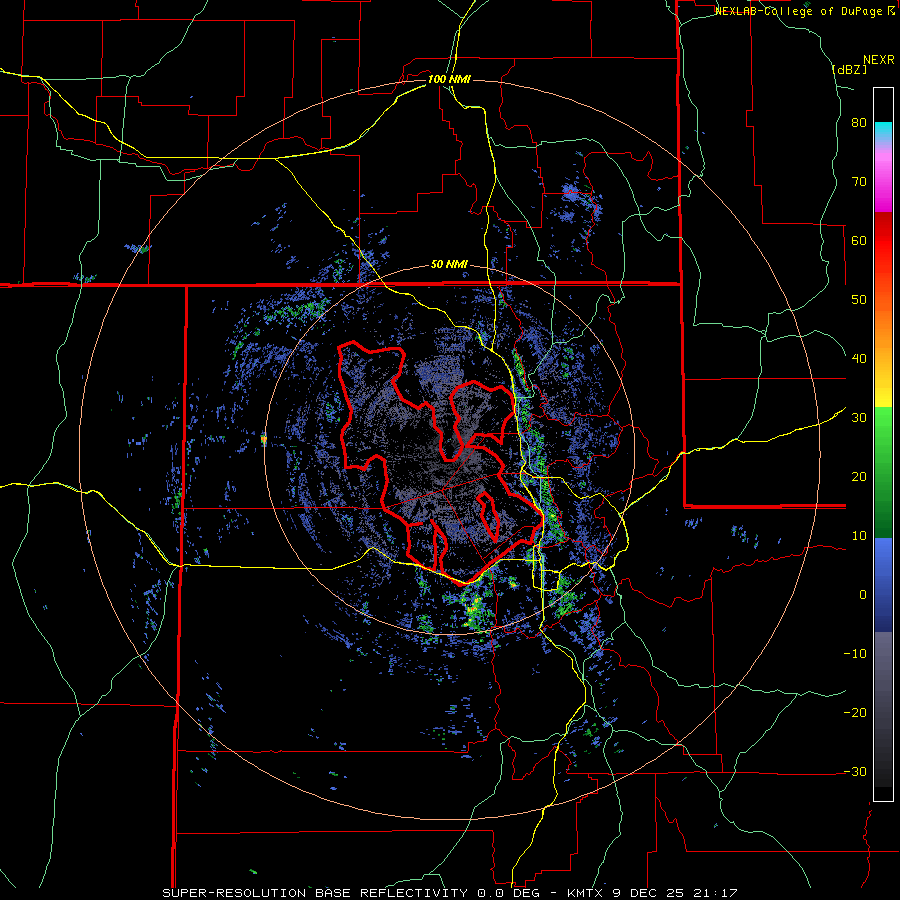The width and height of the screenshot is (900, 900).
Task: Click the -20 dBZ scale value
Action: point(855,713)
